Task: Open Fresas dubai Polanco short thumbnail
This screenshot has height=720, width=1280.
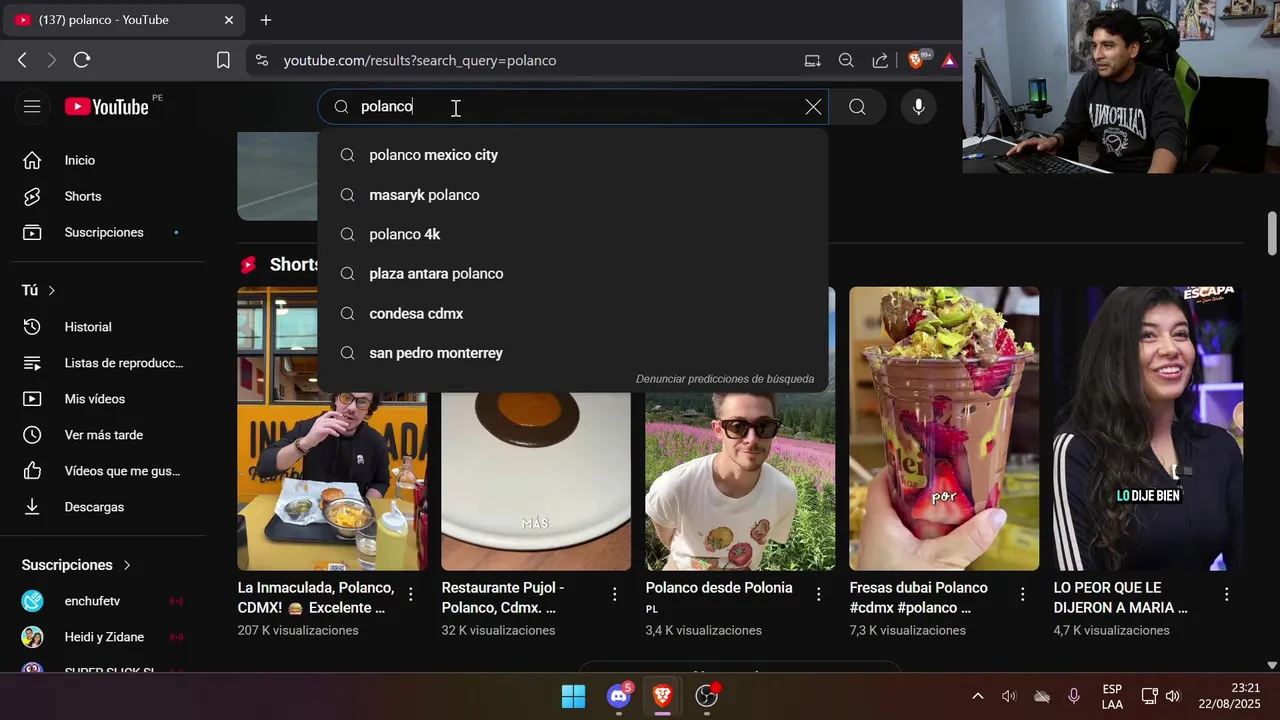Action: coord(944,428)
